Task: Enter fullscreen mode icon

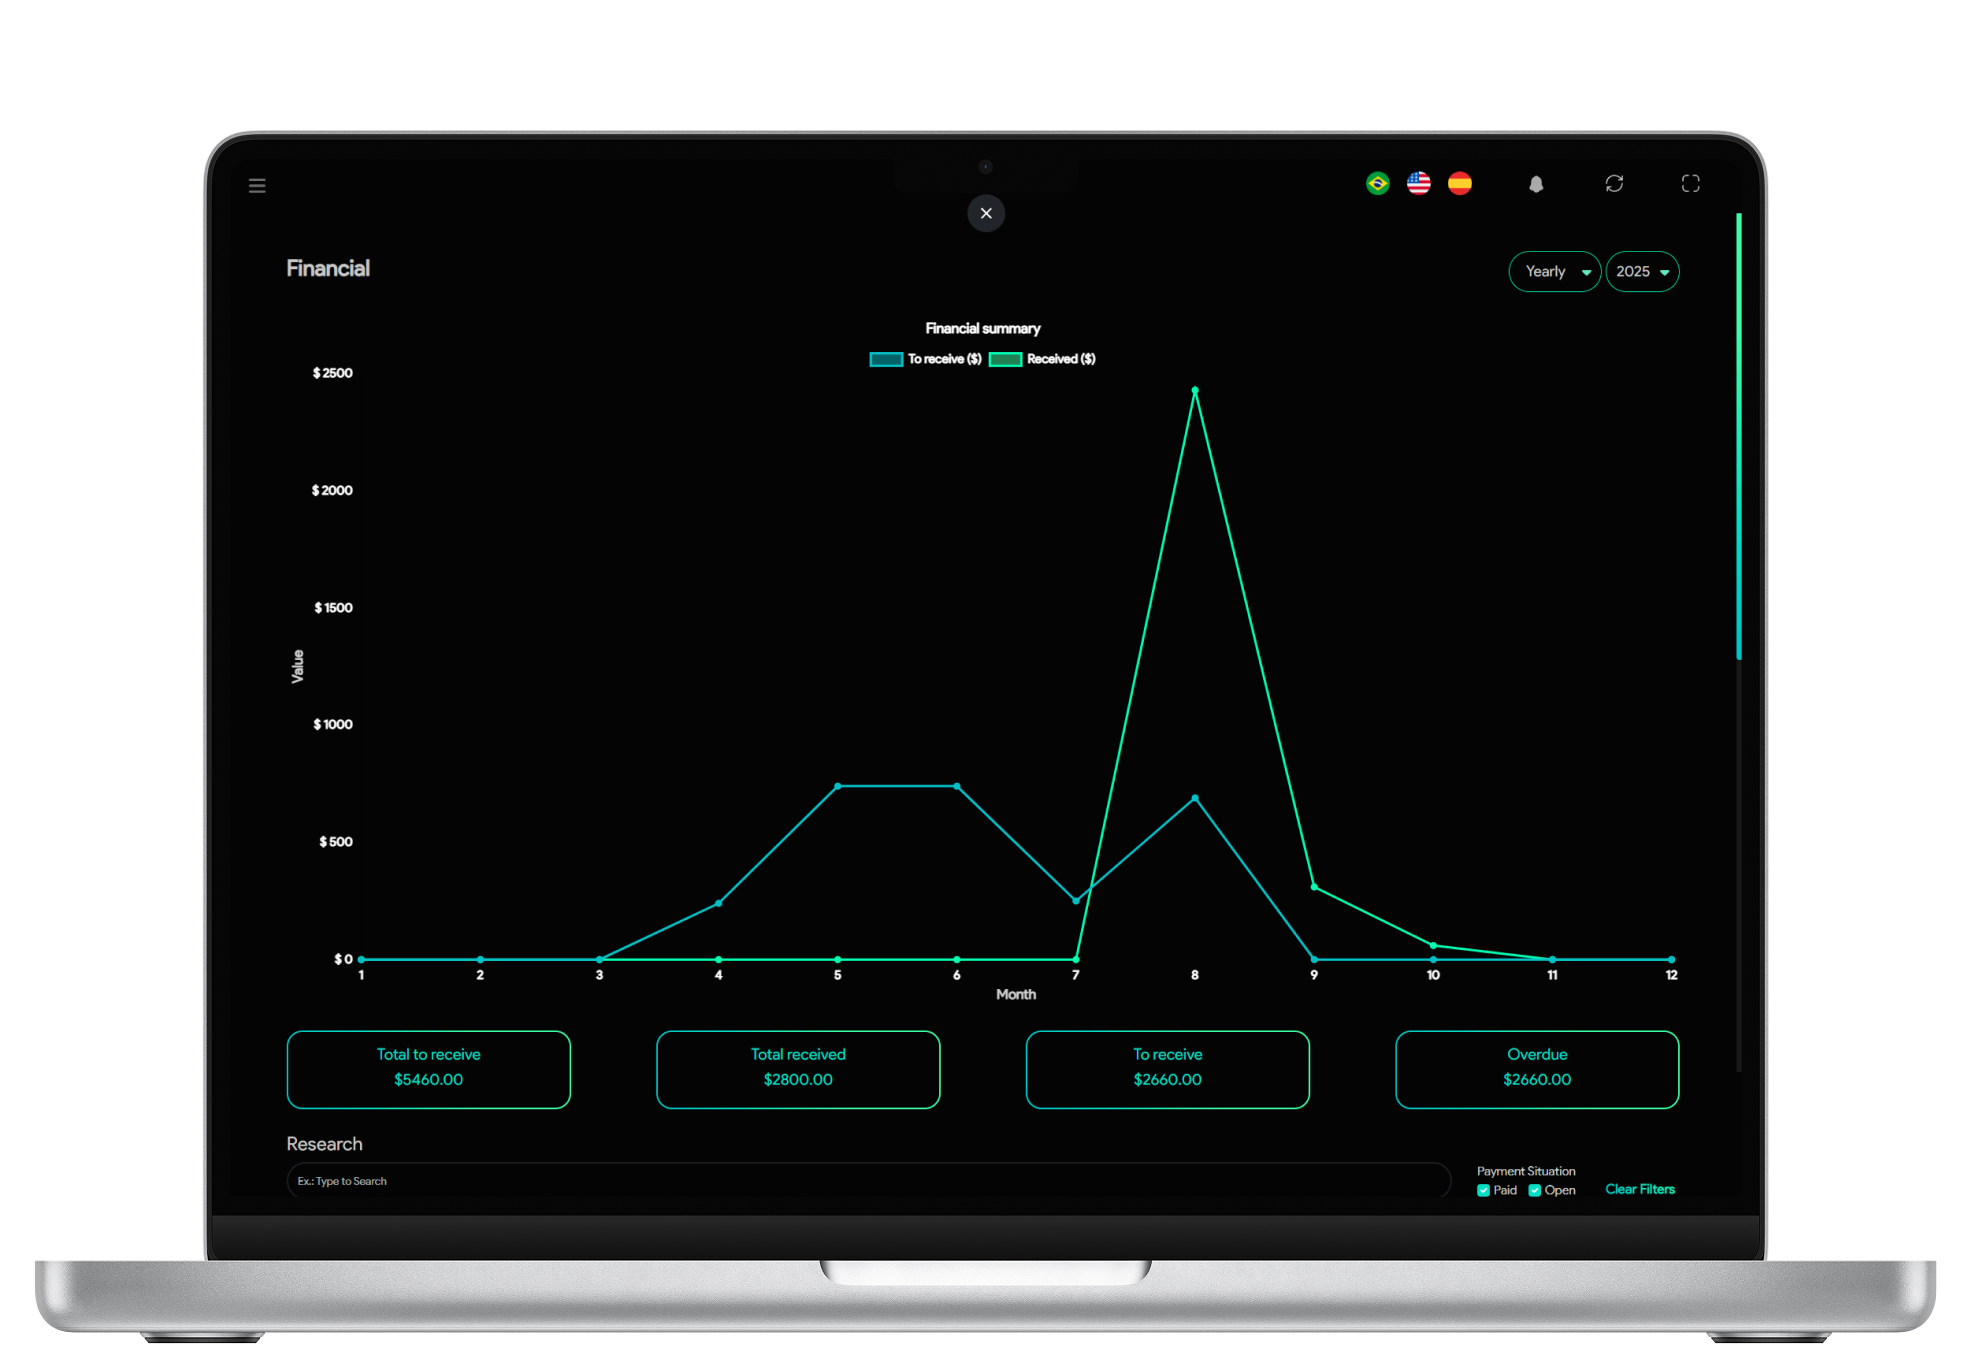Action: pos(1690,183)
